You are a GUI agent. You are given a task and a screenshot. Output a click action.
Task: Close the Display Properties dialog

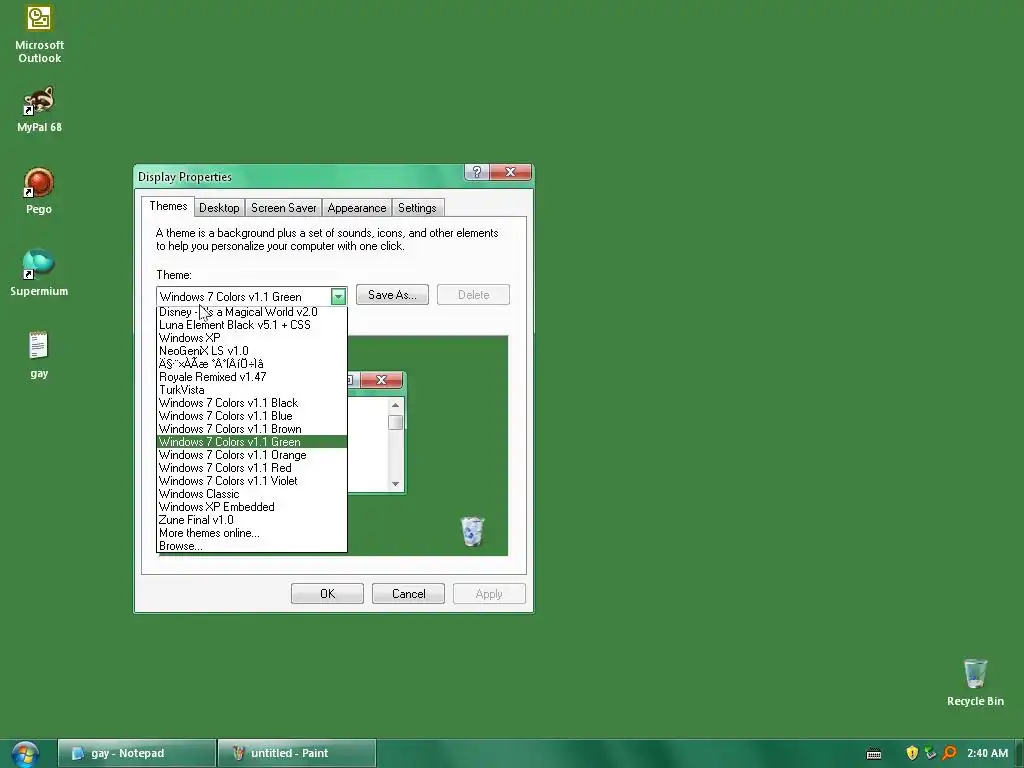click(511, 172)
